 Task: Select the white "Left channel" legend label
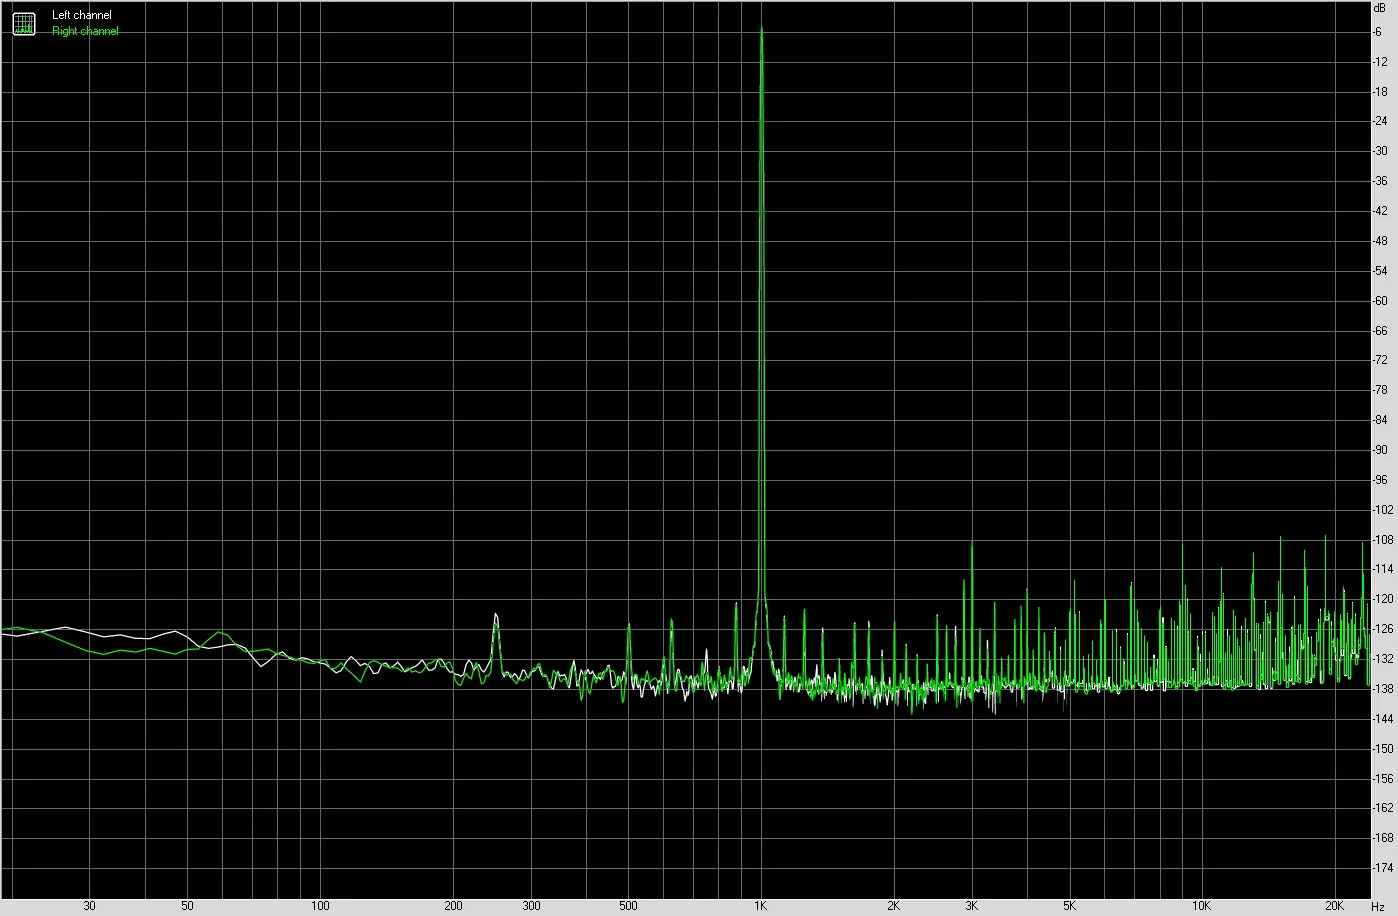pyautogui.click(x=82, y=15)
